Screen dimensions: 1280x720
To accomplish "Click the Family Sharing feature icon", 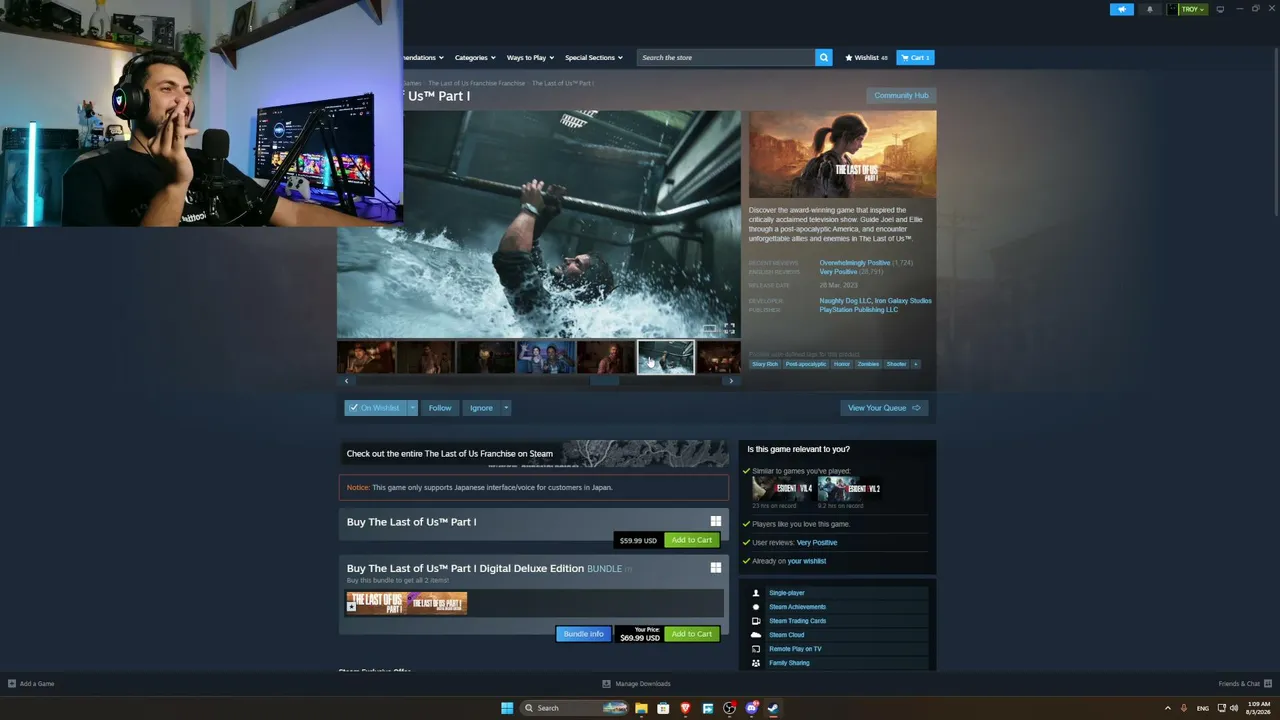I will point(756,663).
